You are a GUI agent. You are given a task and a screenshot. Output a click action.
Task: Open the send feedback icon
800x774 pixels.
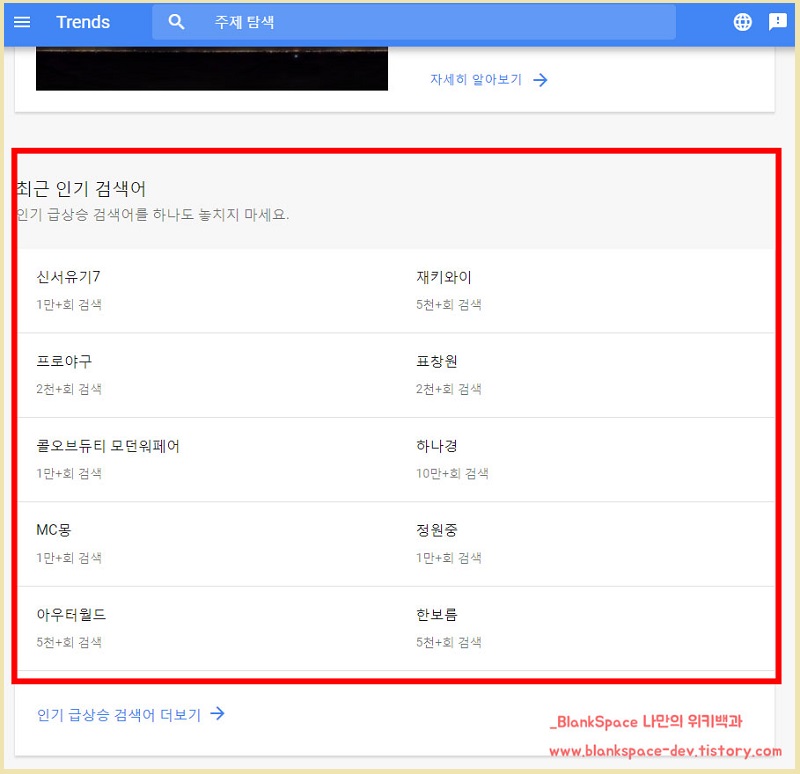click(x=778, y=22)
